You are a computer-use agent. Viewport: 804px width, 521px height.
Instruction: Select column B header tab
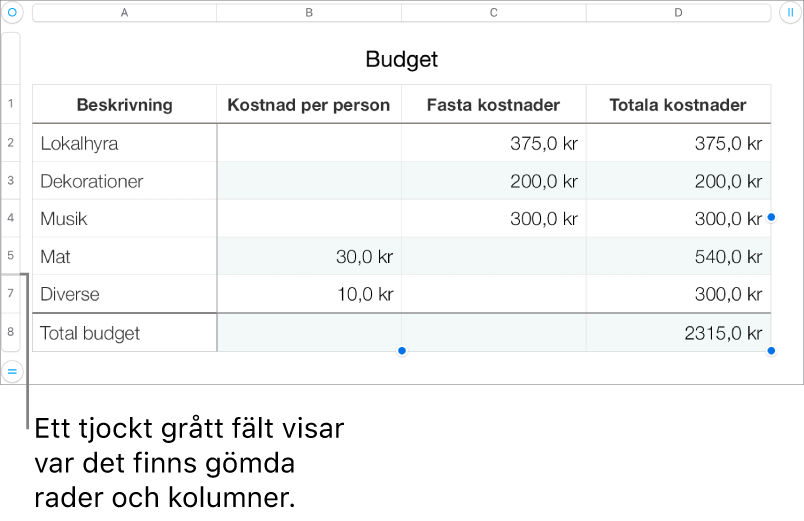click(309, 13)
